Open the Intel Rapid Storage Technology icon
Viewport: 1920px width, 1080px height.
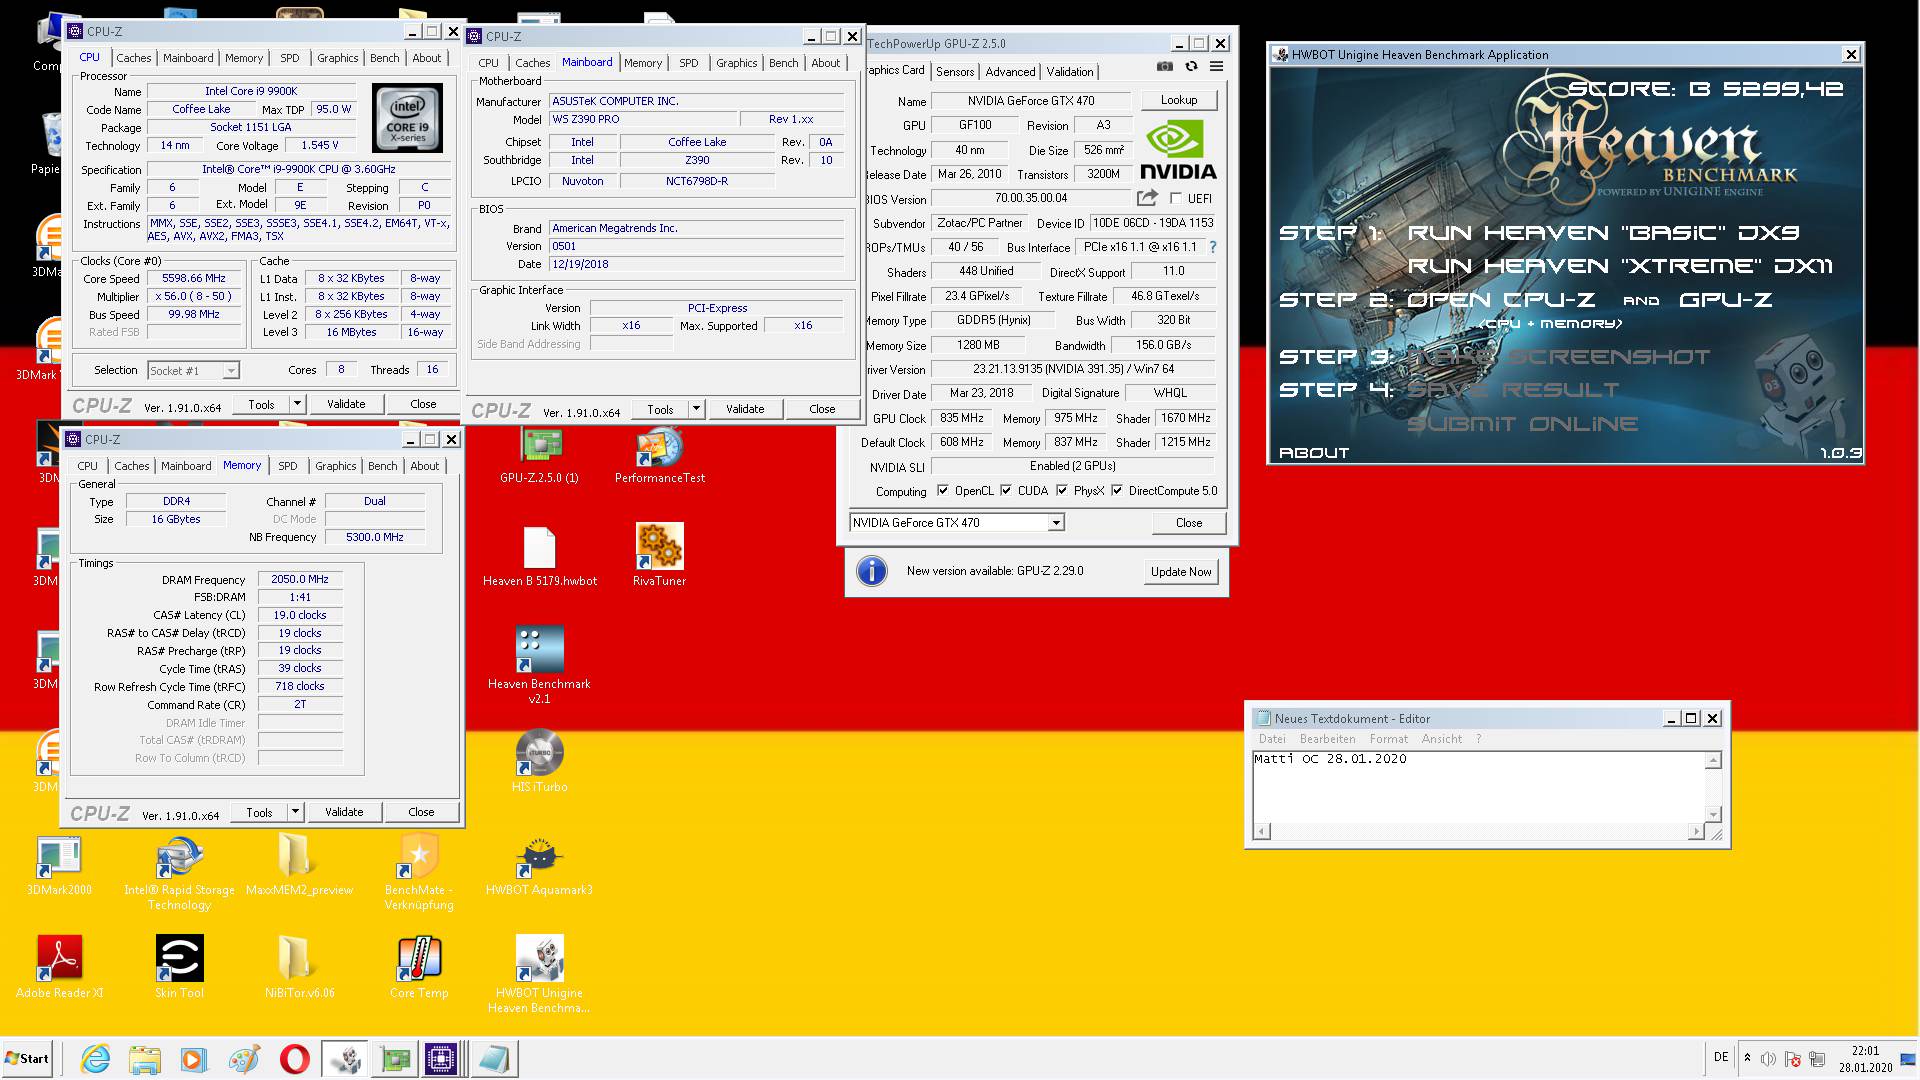tap(180, 872)
